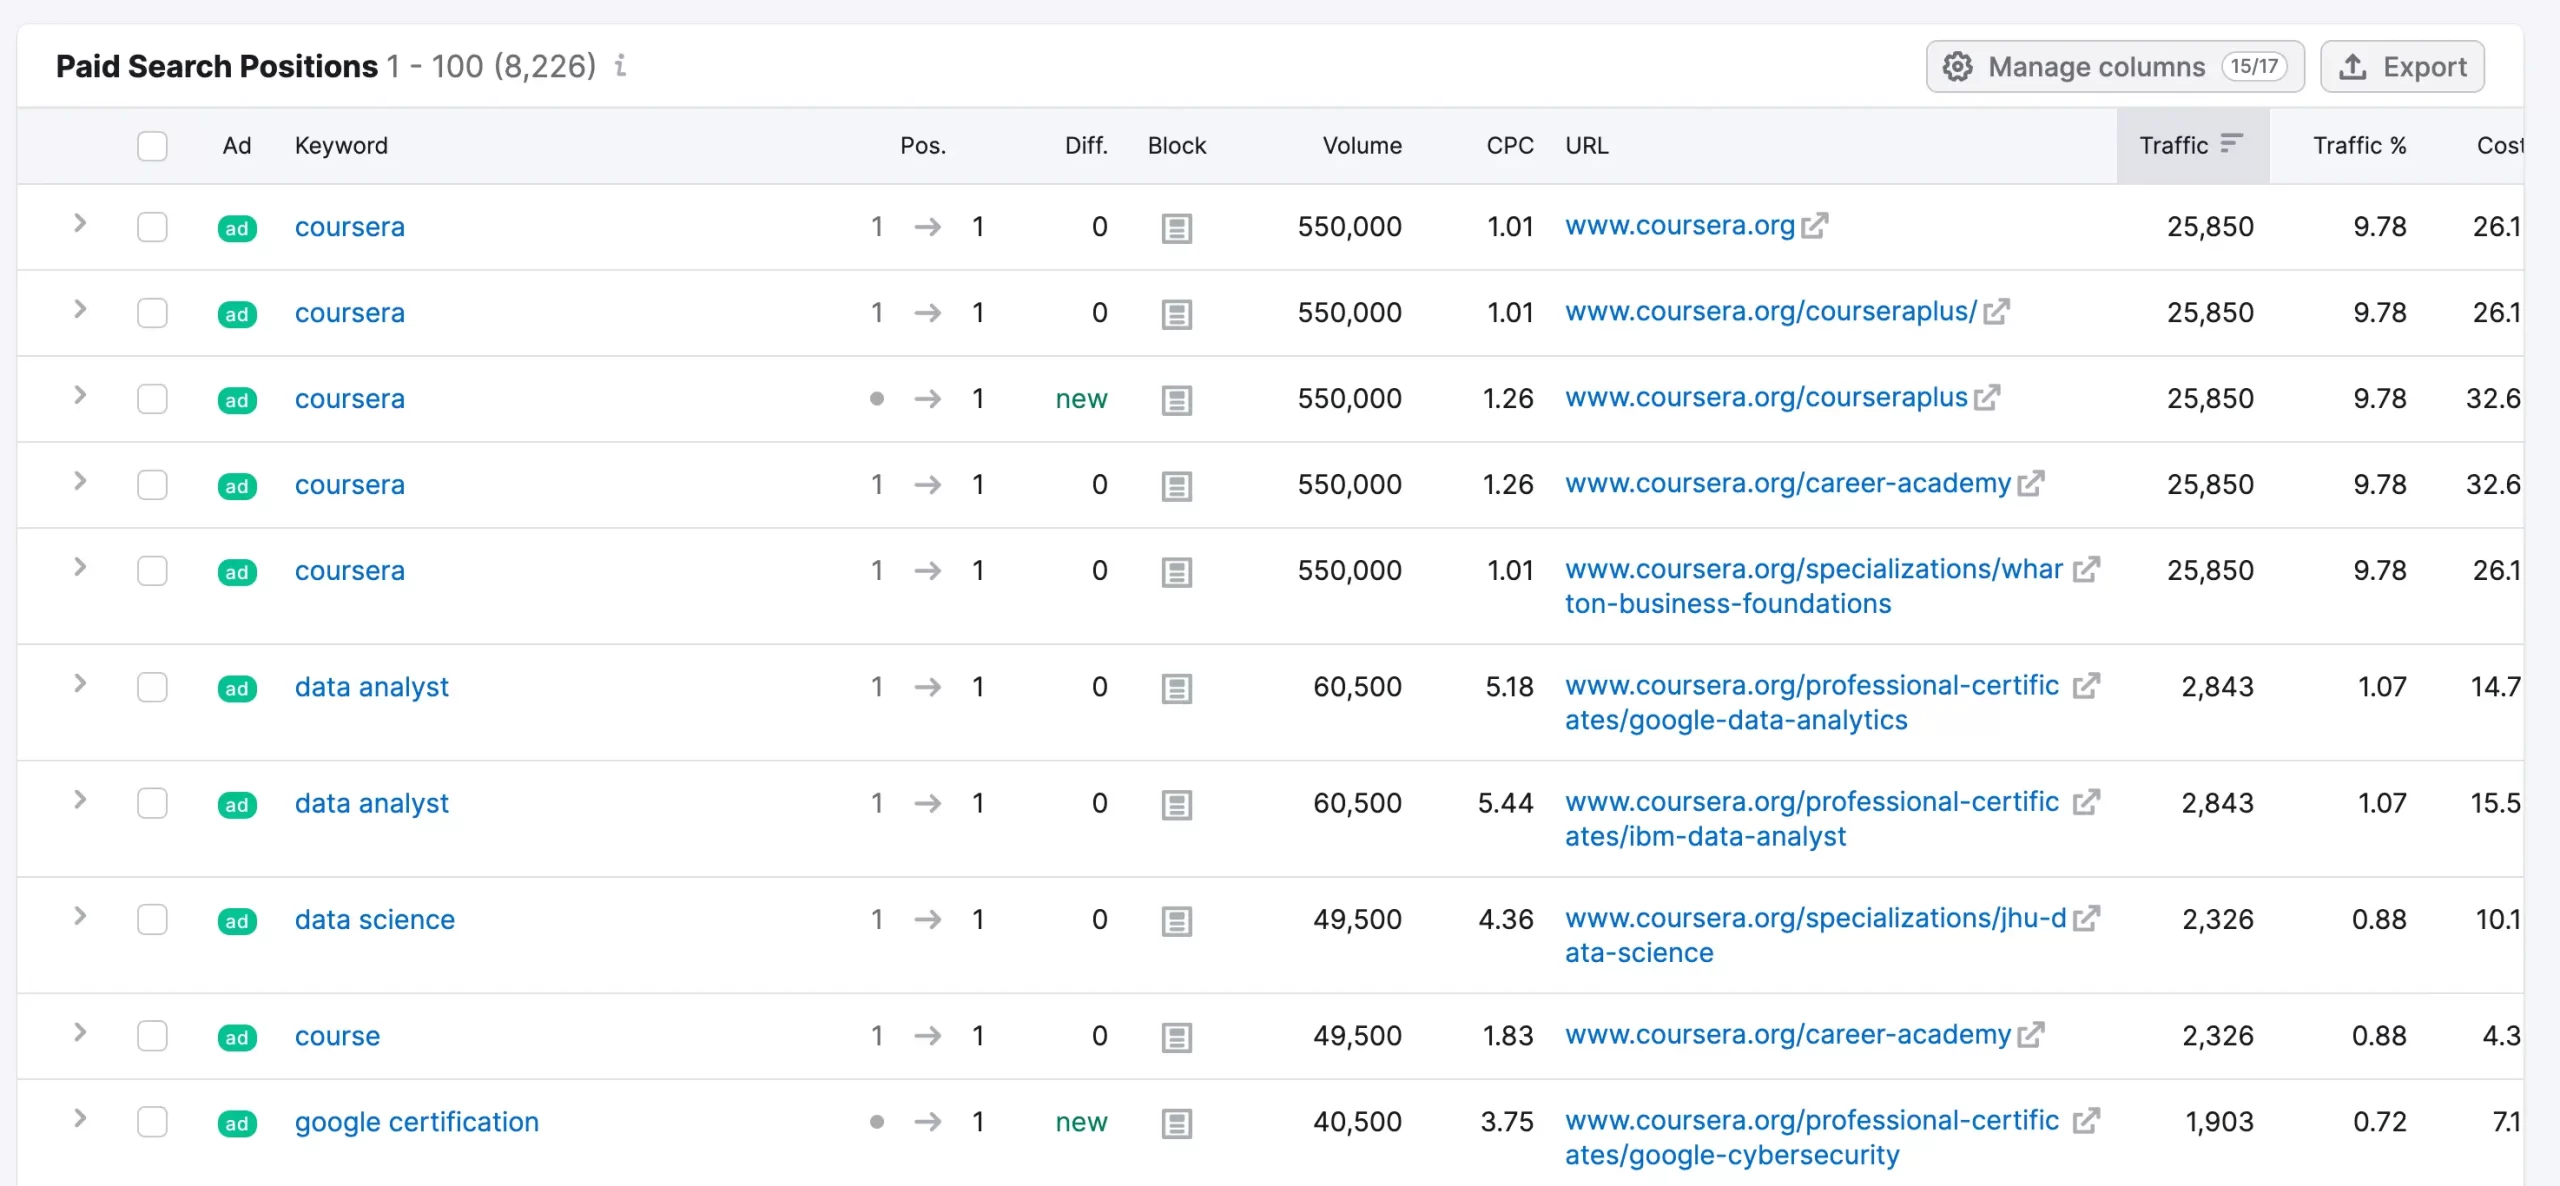Screen dimensions: 2560x1186
Task: Click SERP block icon in data science row
Action: click(1176, 921)
